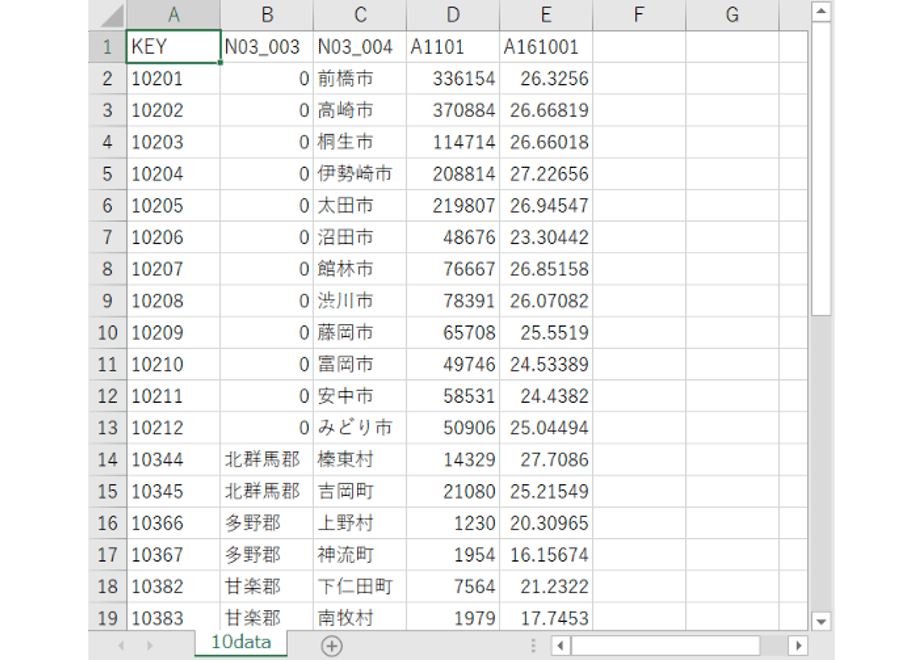The height and width of the screenshot is (660, 924).
Task: Select cell containing 館林市
Action: (360, 269)
